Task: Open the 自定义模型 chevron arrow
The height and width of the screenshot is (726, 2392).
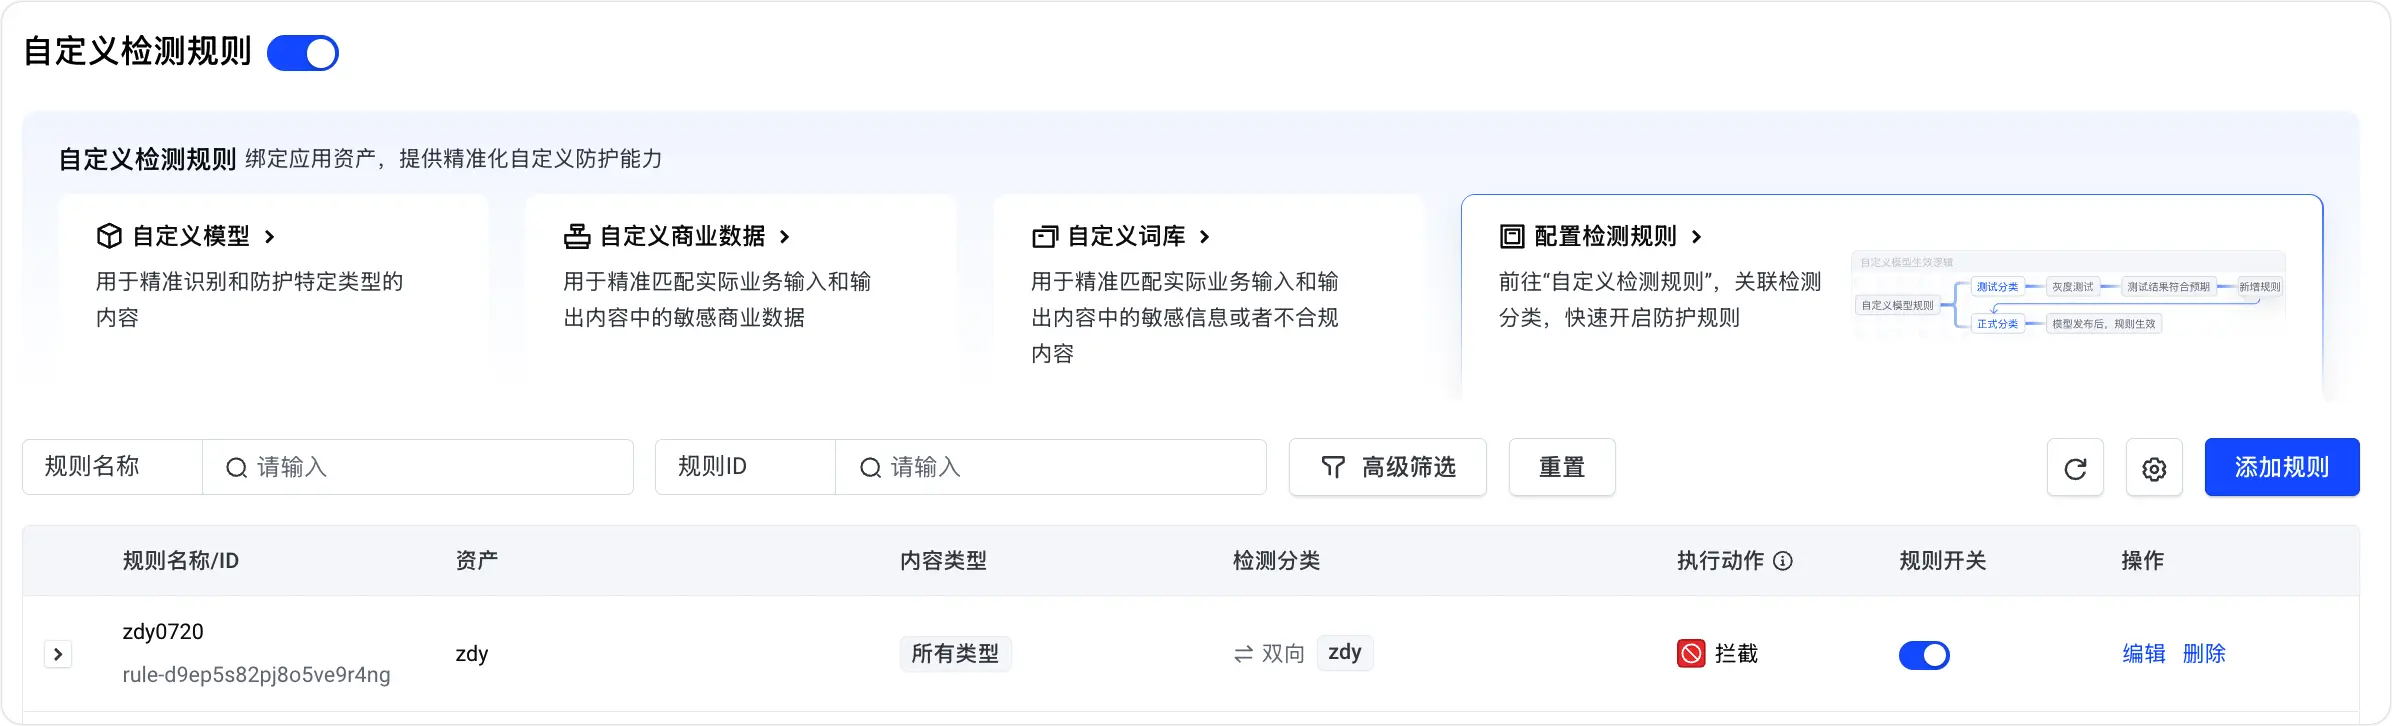Action: [x=269, y=237]
